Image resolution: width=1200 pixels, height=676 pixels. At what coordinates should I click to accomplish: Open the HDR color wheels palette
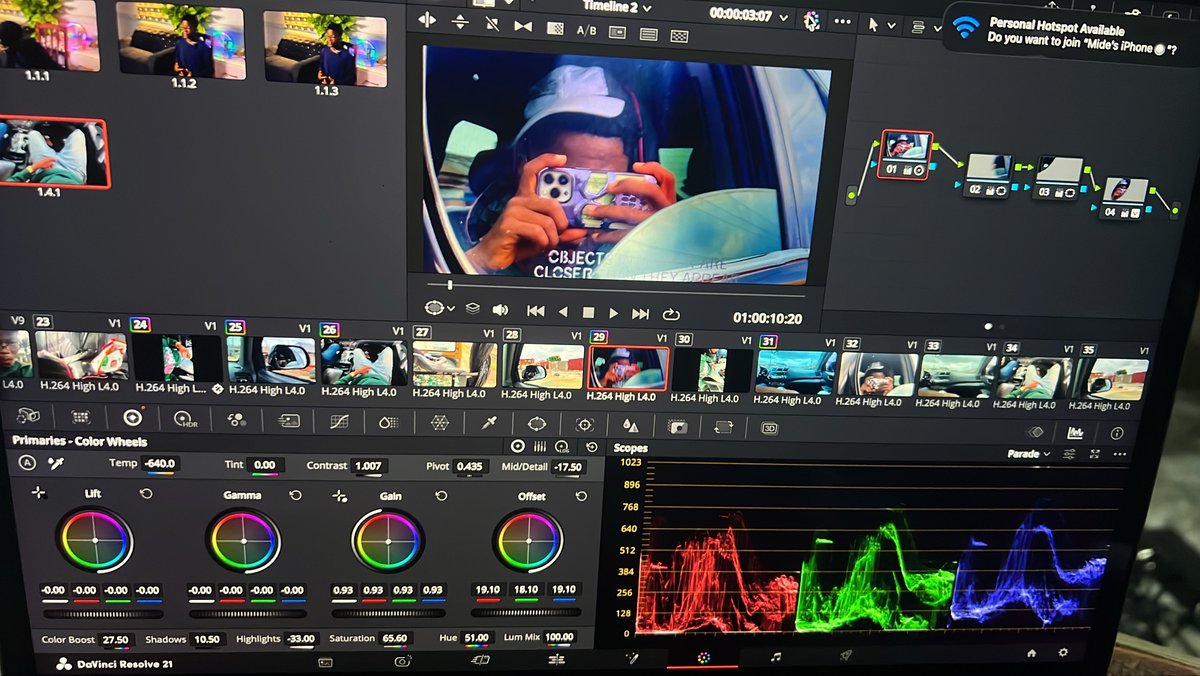point(184,418)
